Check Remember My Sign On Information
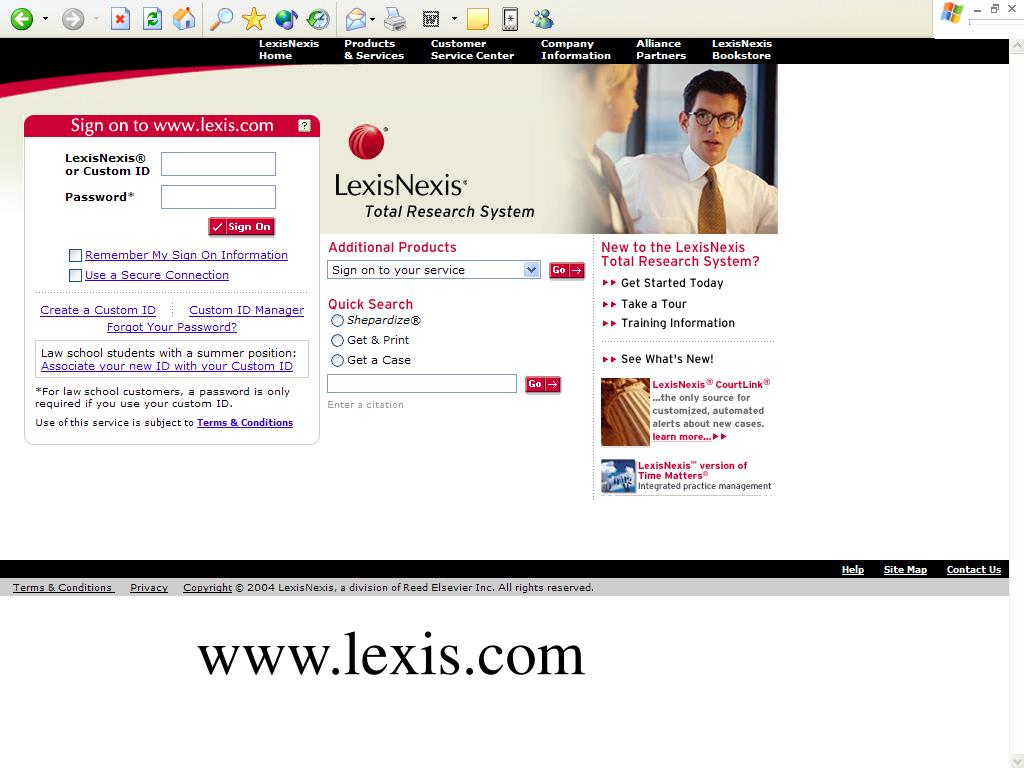1024x768 pixels. click(x=75, y=255)
